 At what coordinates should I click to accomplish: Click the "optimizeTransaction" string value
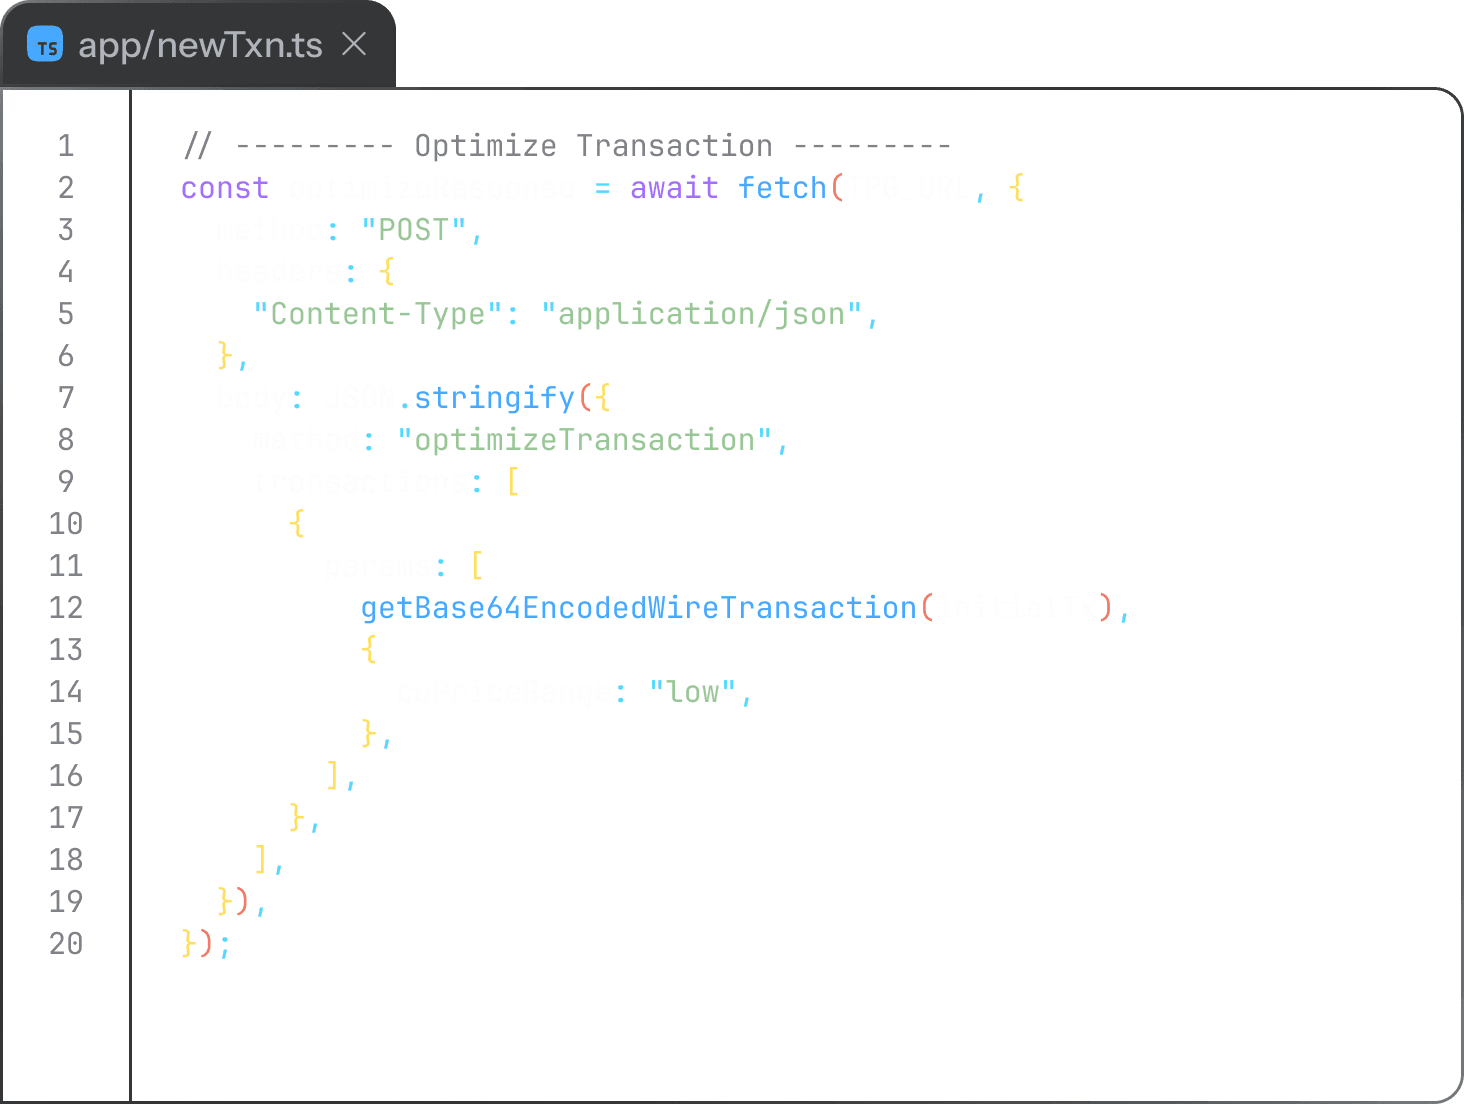pyautogui.click(x=592, y=440)
